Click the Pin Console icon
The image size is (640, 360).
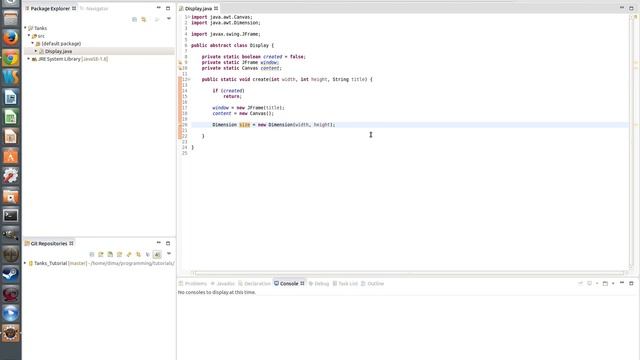click(580, 283)
